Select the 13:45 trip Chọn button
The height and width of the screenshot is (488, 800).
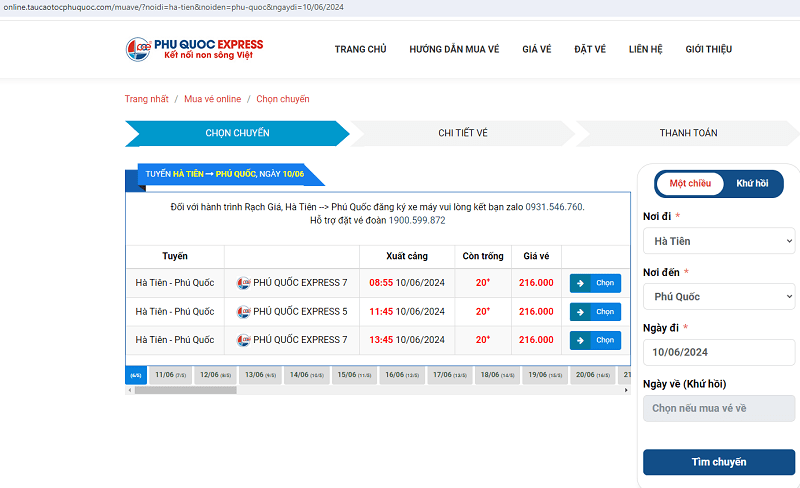coord(595,340)
